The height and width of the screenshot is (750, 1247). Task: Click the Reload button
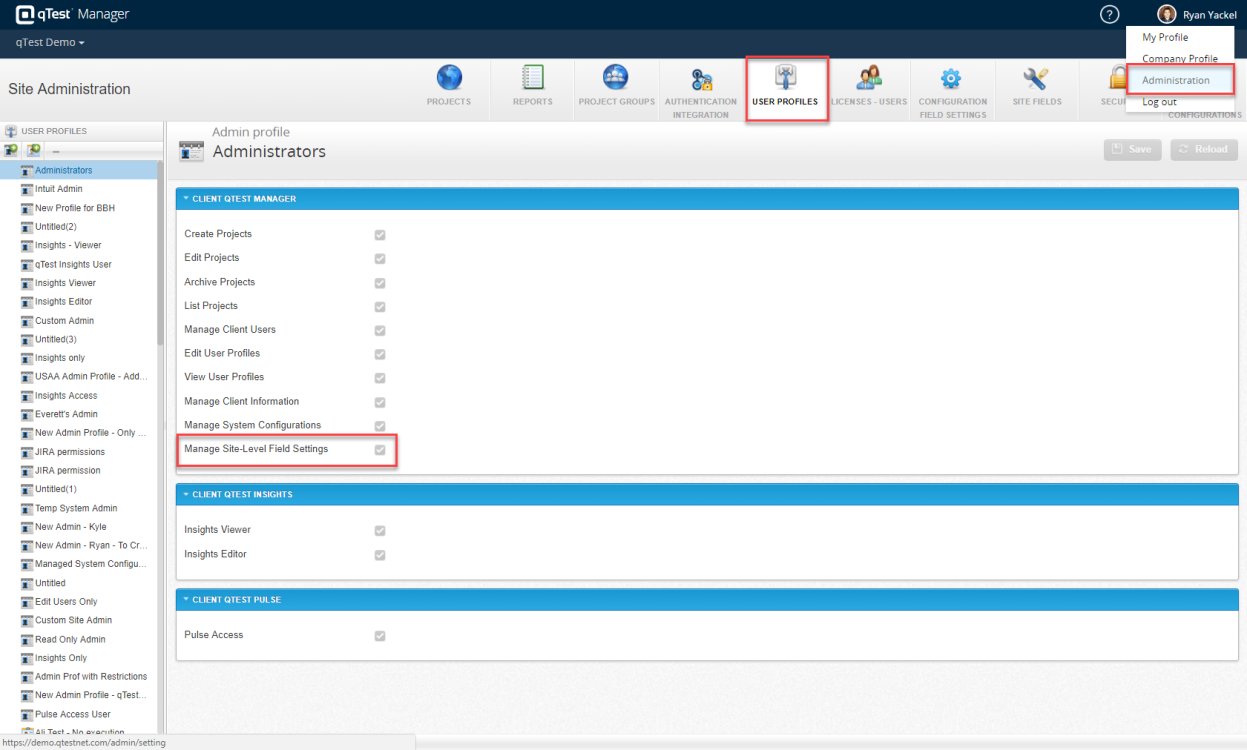coord(1204,149)
